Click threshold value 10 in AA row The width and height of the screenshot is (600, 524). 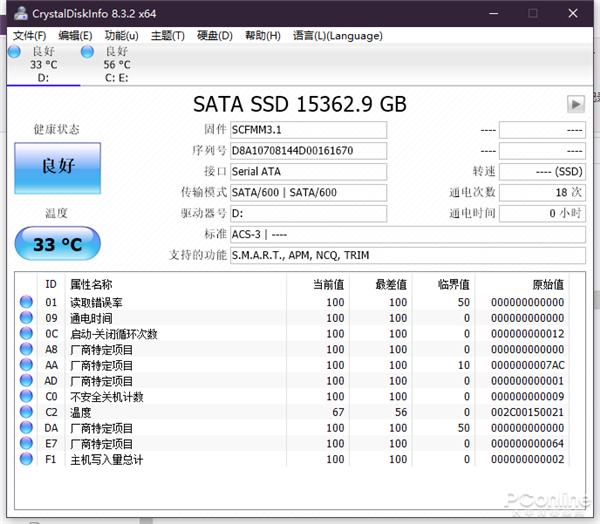(464, 365)
